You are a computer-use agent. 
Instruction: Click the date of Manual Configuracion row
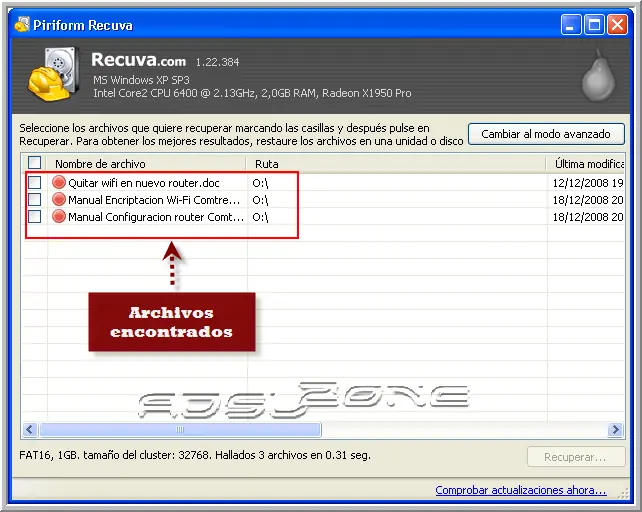click(588, 217)
